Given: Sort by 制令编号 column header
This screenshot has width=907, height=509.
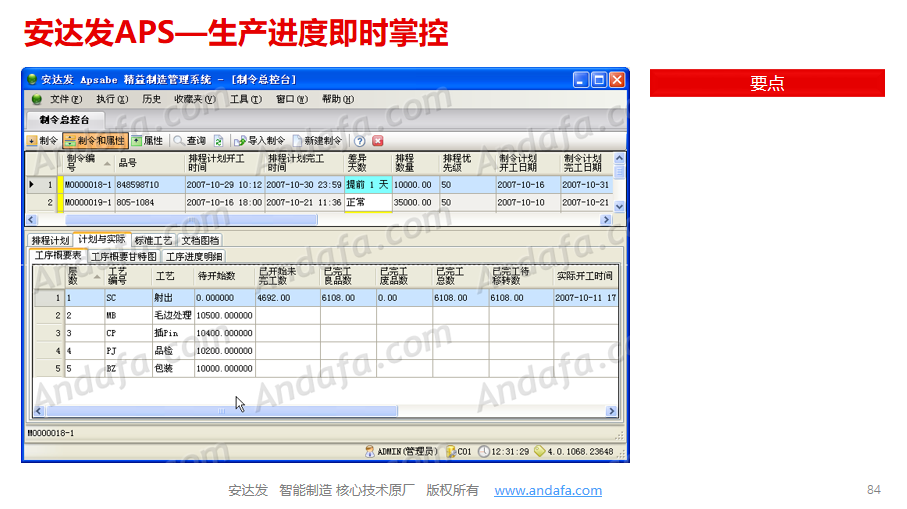Looking at the screenshot, I should pyautogui.click(x=89, y=163).
